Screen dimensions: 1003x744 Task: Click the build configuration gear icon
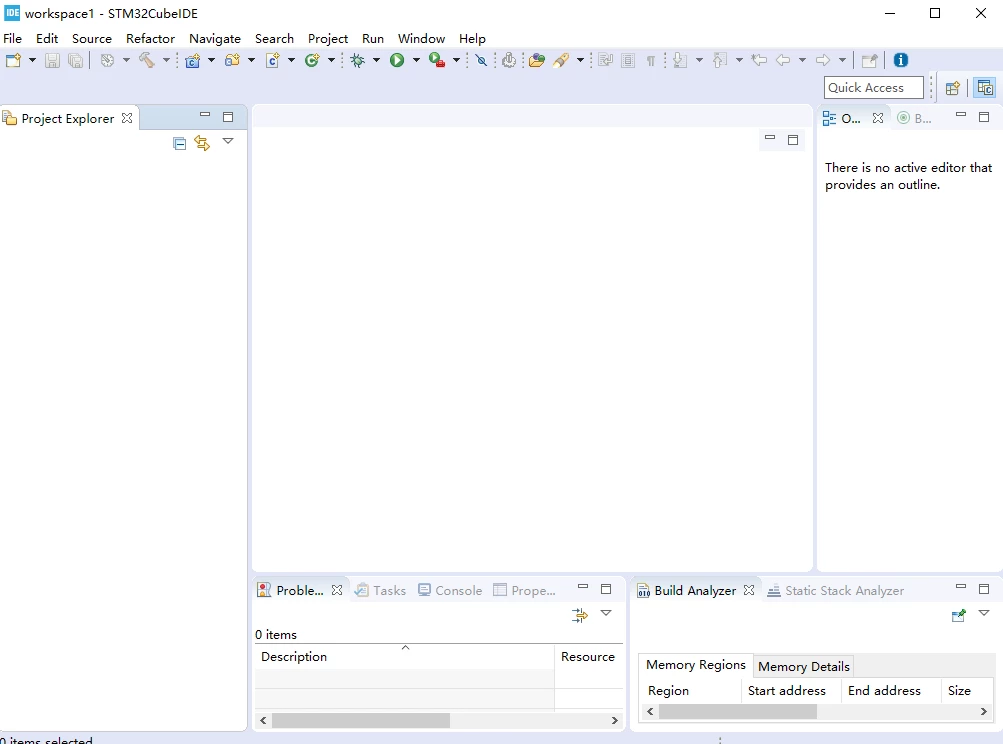click(x=107, y=60)
